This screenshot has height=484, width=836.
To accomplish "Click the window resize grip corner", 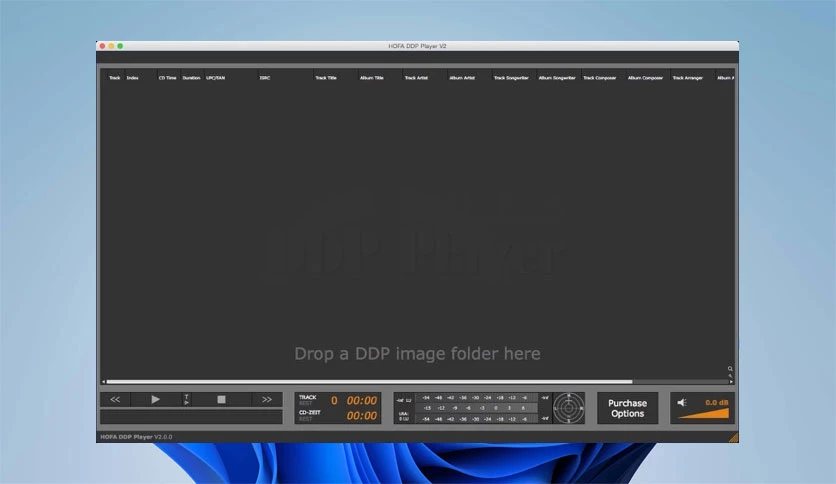I will coord(734,438).
